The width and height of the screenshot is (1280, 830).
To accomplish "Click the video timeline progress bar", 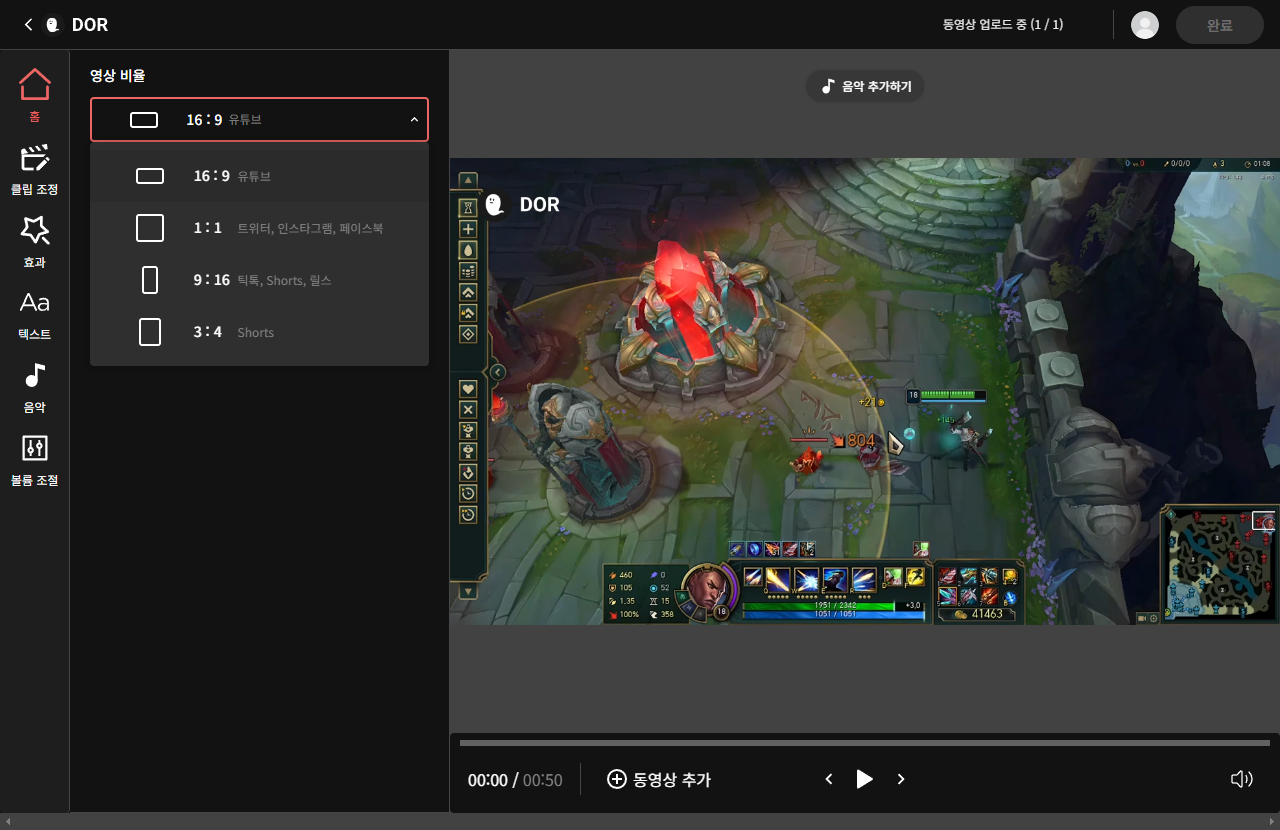I will 865,743.
